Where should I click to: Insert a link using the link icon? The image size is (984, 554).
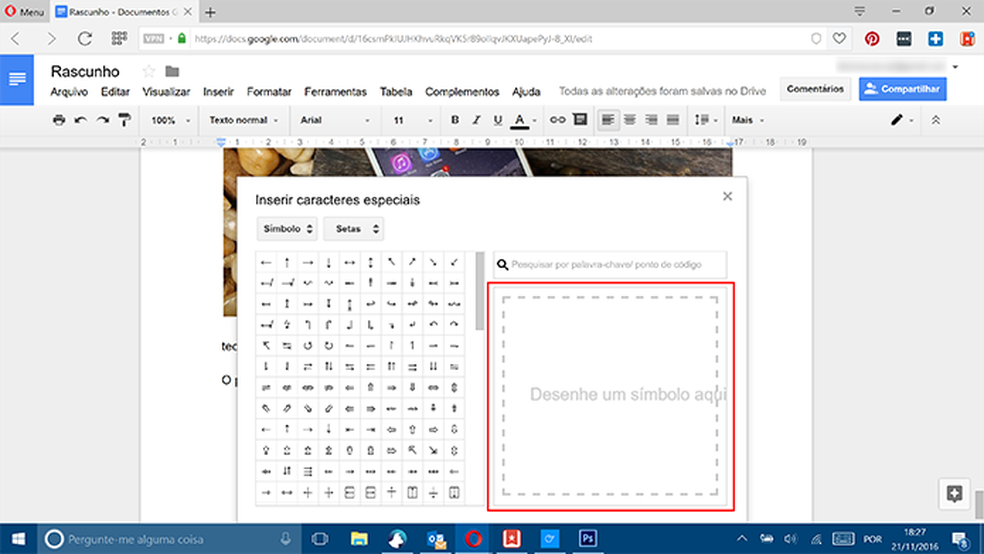coord(557,120)
